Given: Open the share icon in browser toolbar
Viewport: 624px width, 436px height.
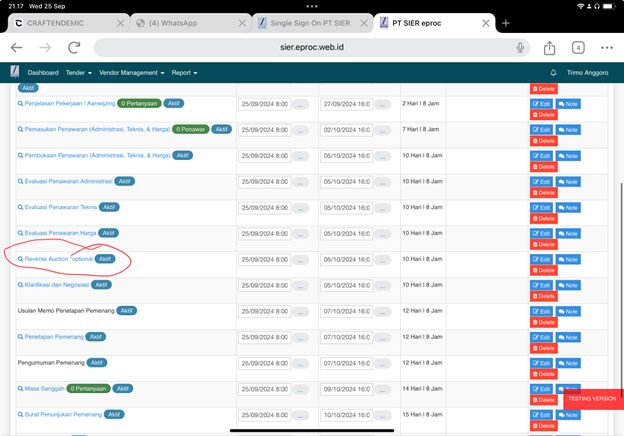Looking at the screenshot, I should click(x=550, y=47).
